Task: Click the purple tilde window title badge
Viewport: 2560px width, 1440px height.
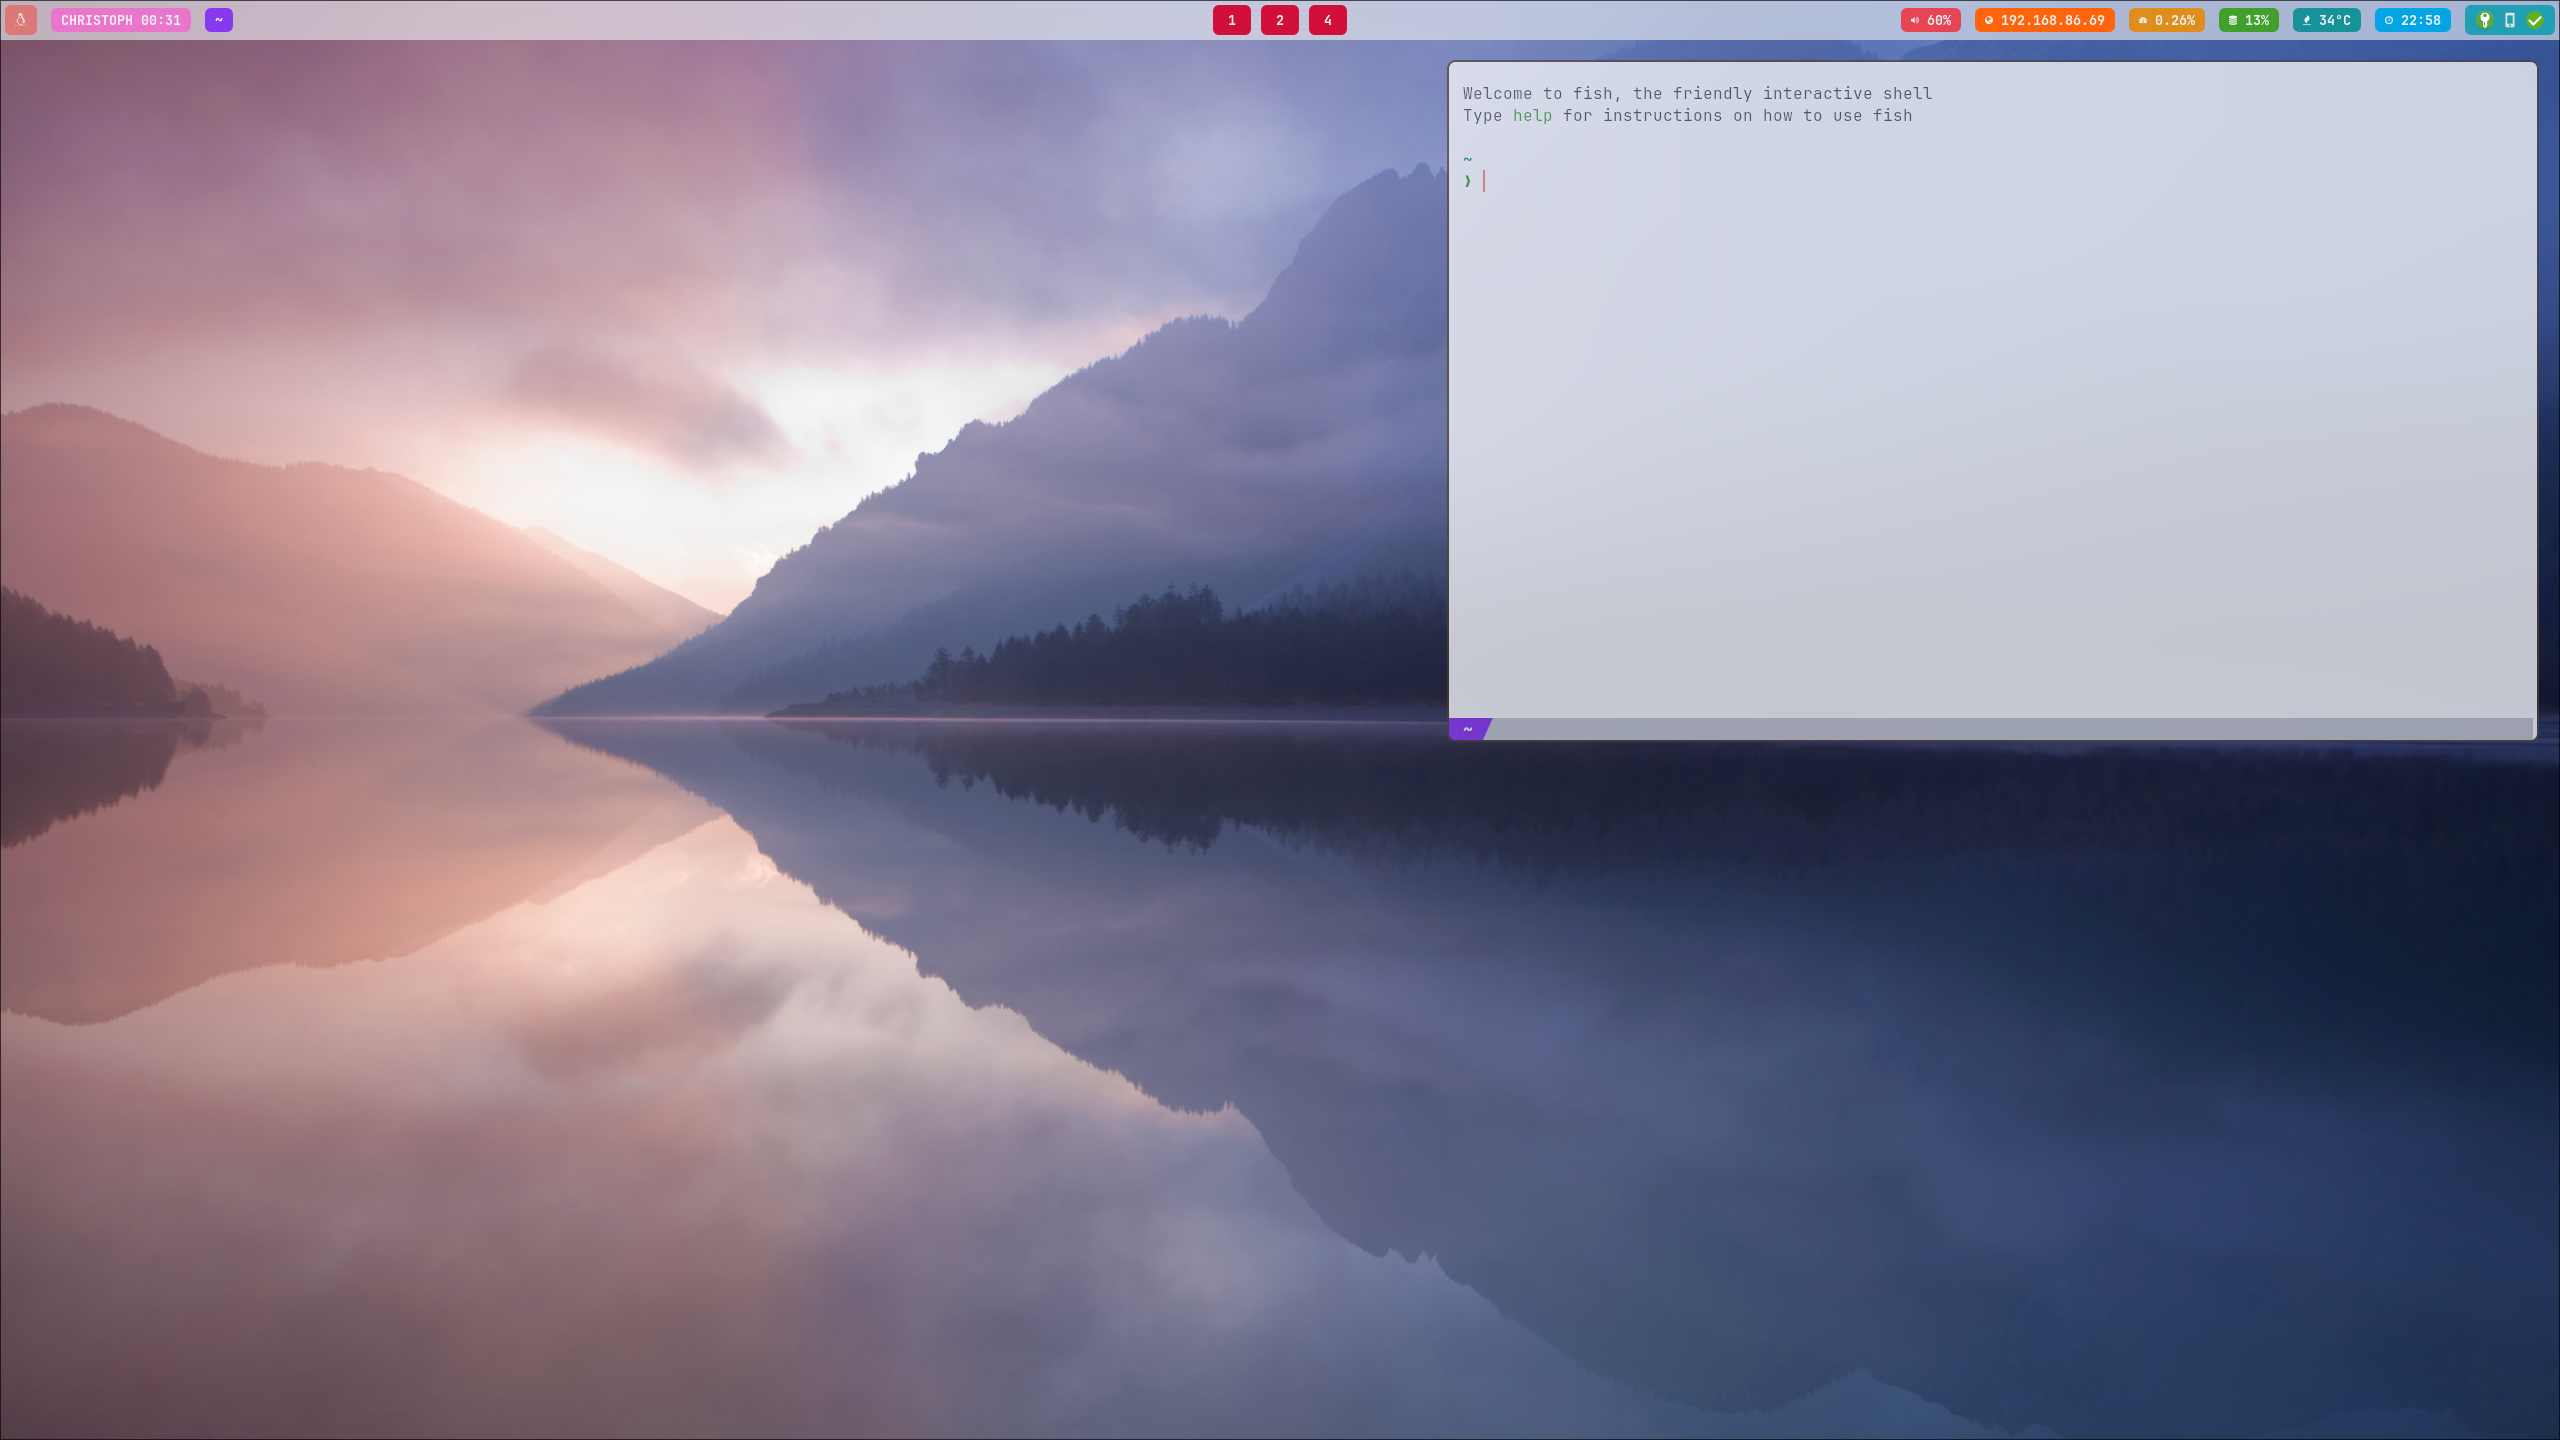Action: 219,20
